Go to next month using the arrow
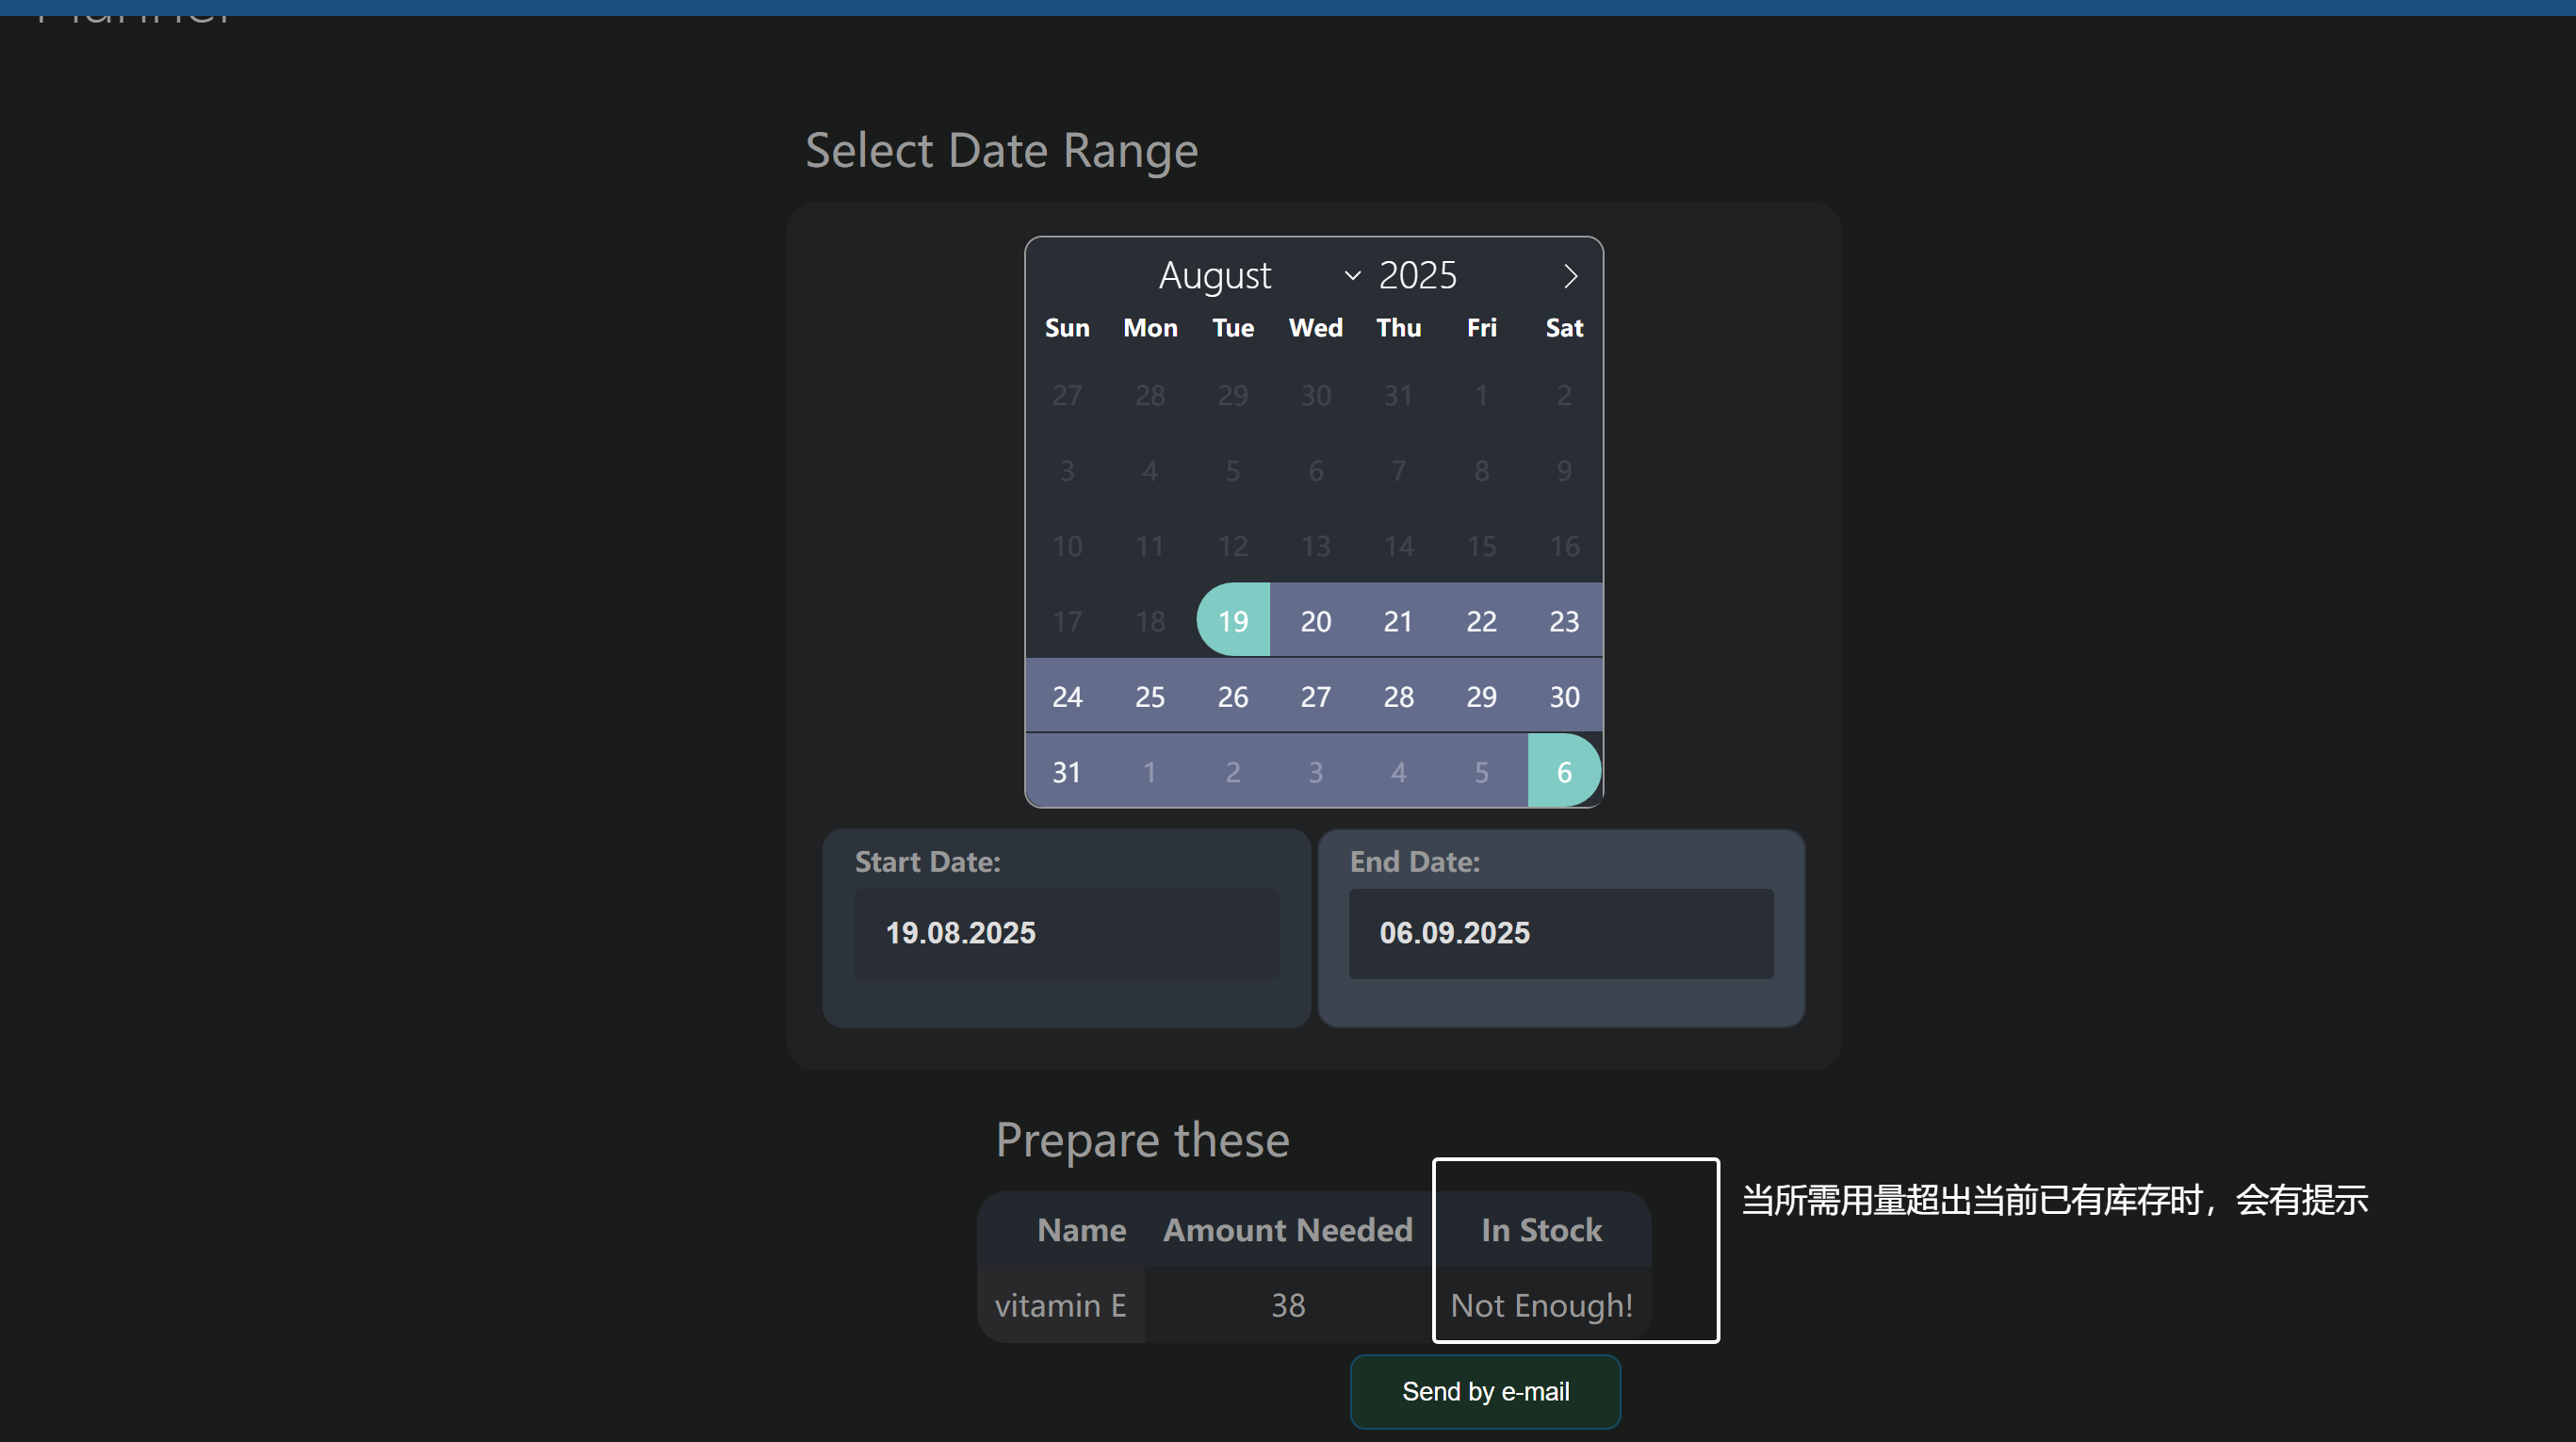This screenshot has height=1442, width=2576. [x=1570, y=276]
